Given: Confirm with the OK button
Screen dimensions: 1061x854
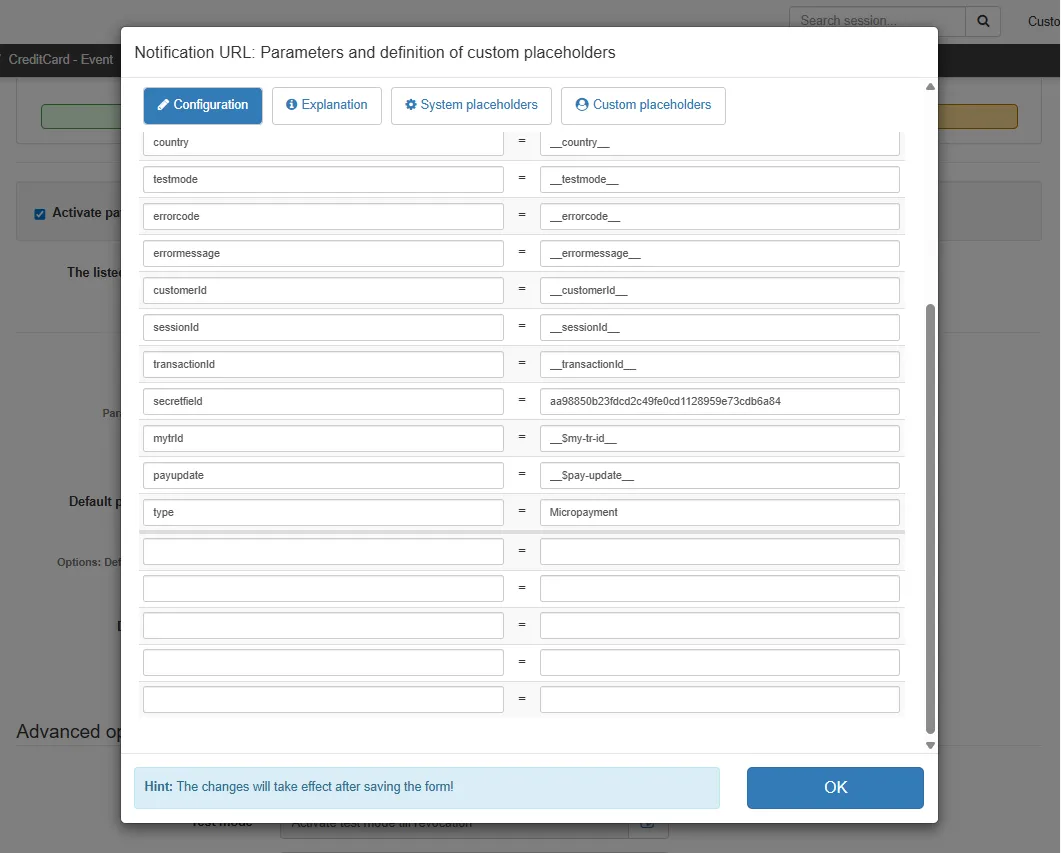Looking at the screenshot, I should (x=835, y=788).
